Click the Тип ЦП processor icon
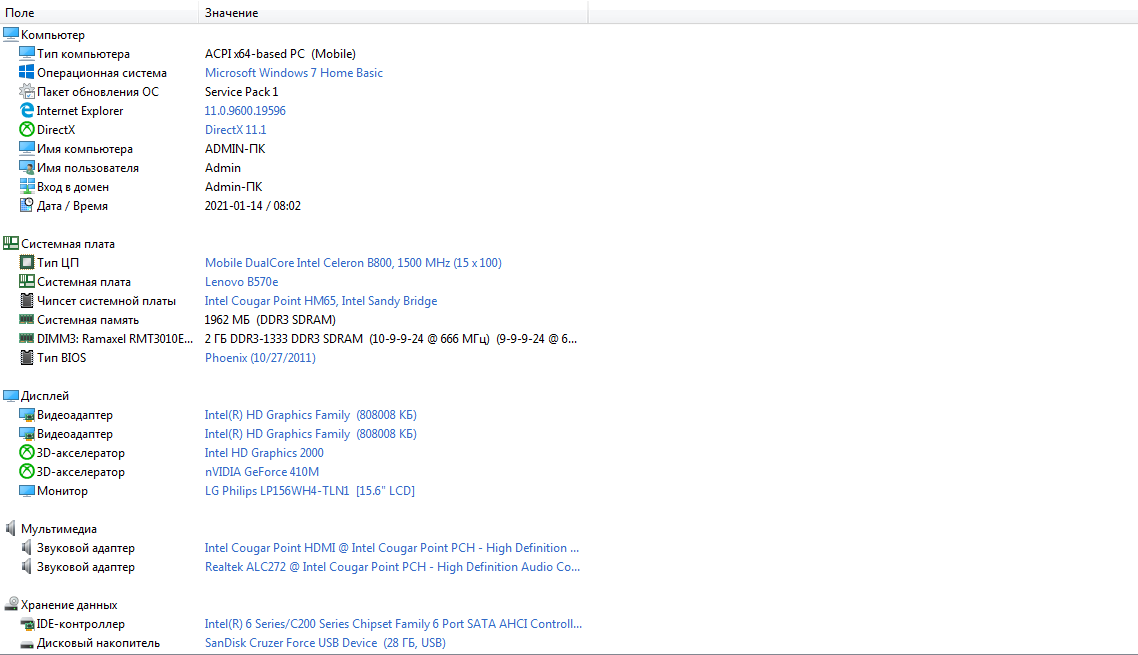The height and width of the screenshot is (655, 1138). [x=27, y=262]
